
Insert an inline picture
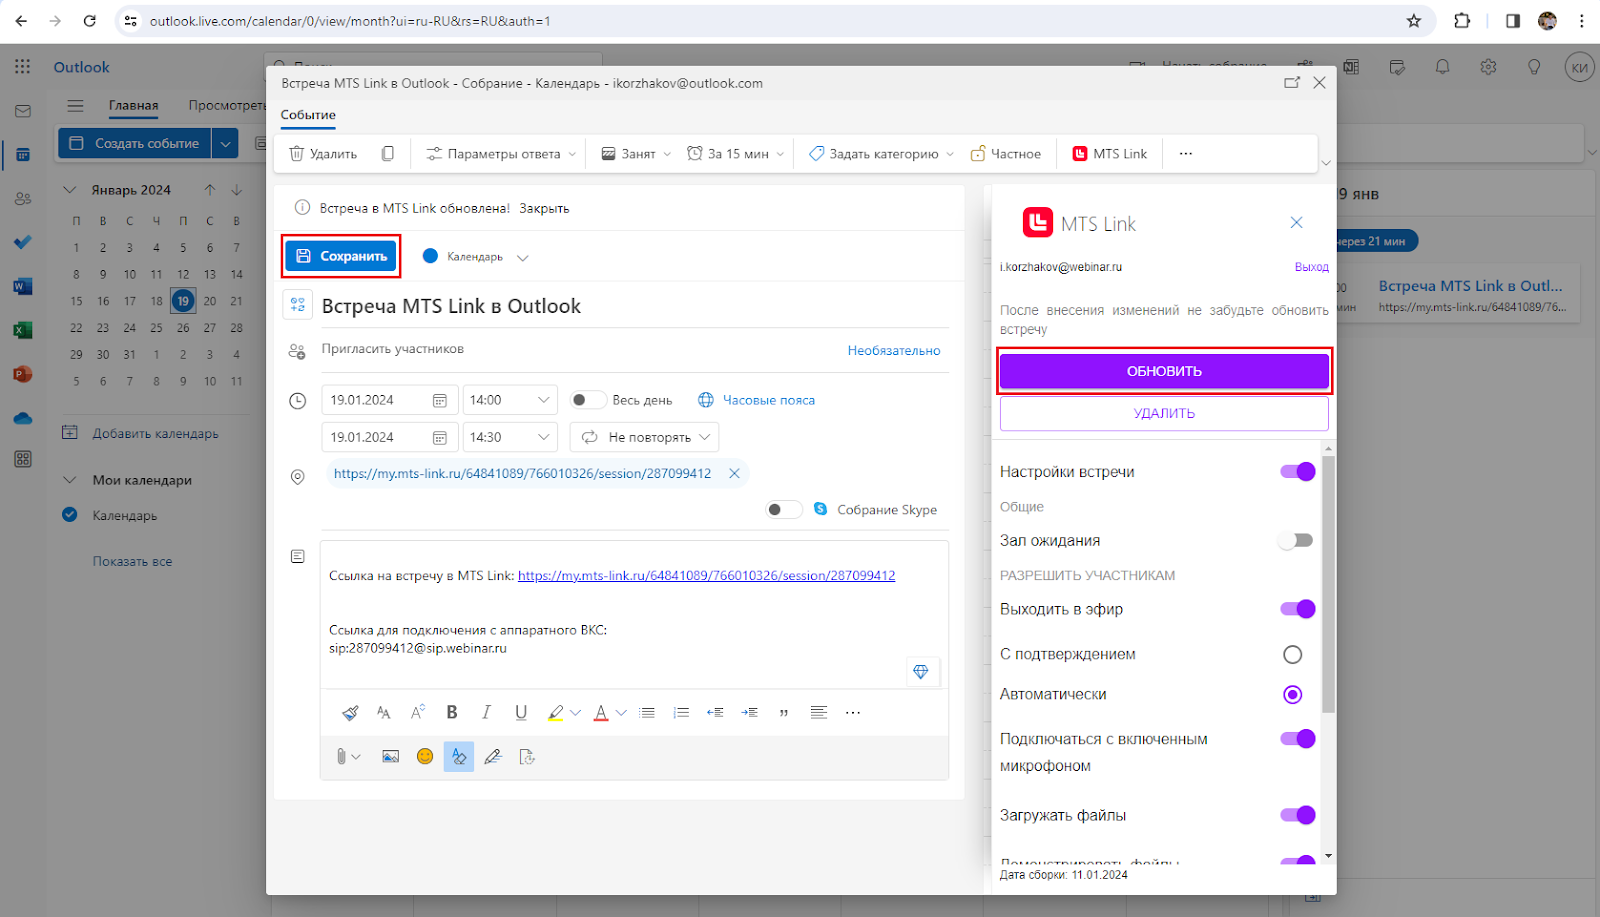(x=391, y=757)
